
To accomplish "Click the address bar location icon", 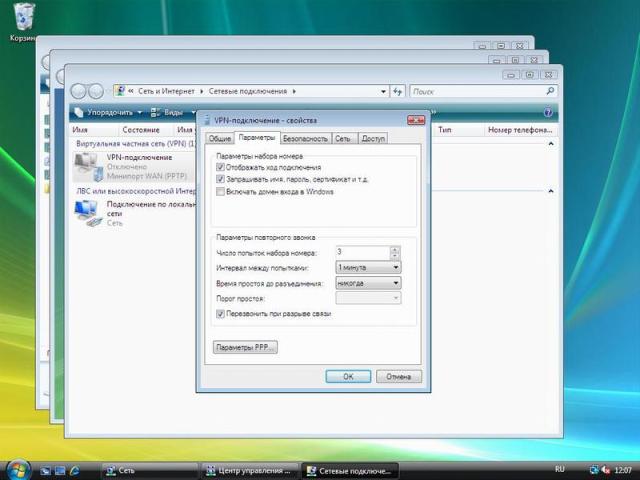I will [119, 91].
